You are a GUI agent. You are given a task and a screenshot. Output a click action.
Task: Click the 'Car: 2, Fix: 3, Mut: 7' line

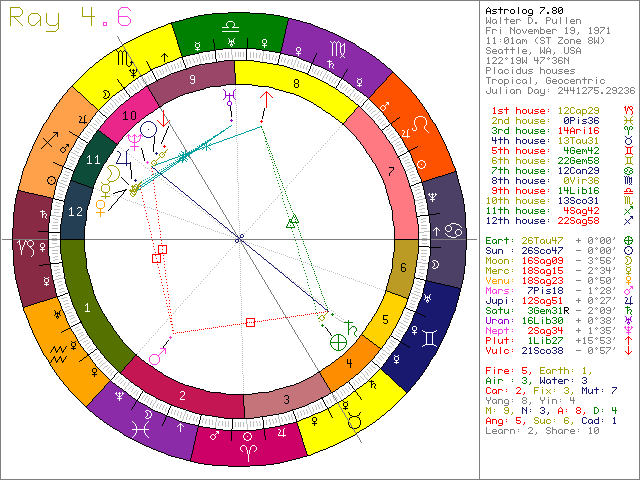click(x=551, y=391)
